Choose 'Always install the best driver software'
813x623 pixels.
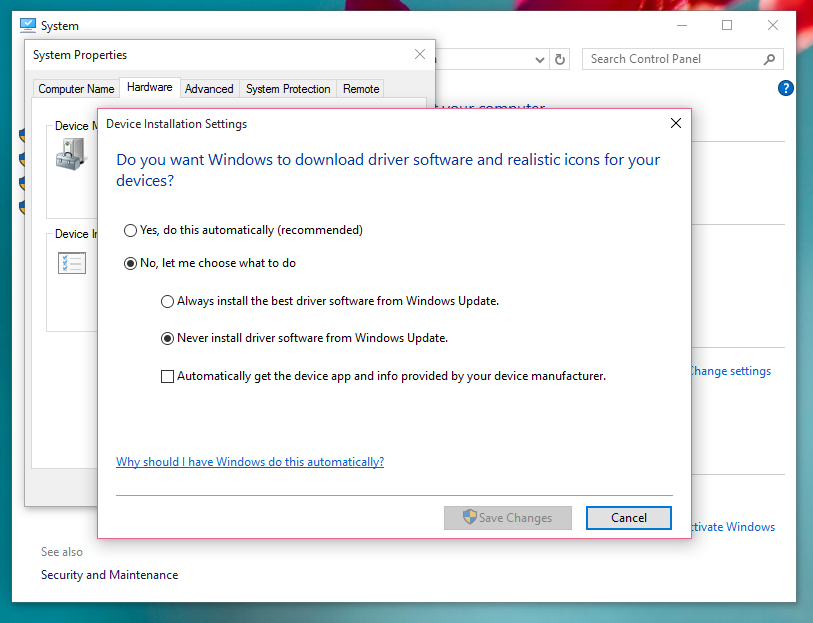point(167,301)
